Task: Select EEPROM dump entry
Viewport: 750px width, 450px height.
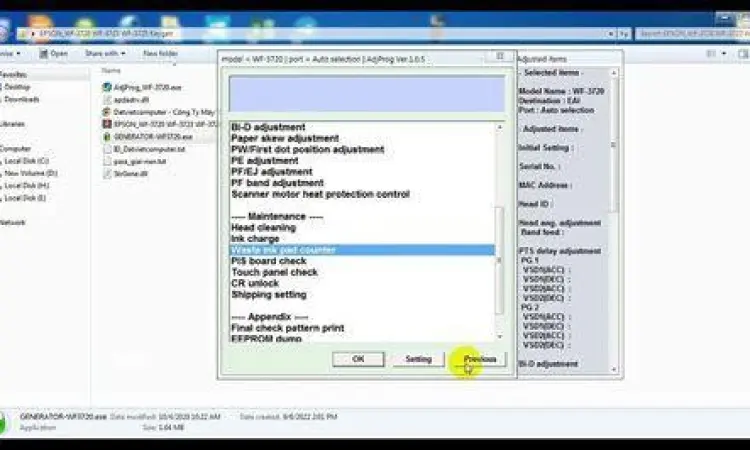Action: point(266,339)
